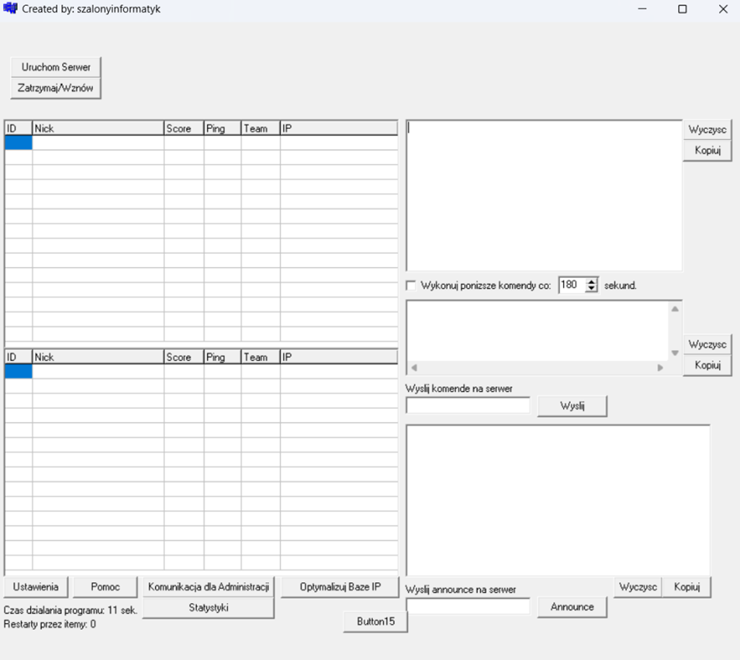This screenshot has width=740, height=660.
Task: Click commands box scroll down arrow
Action: 675,353
